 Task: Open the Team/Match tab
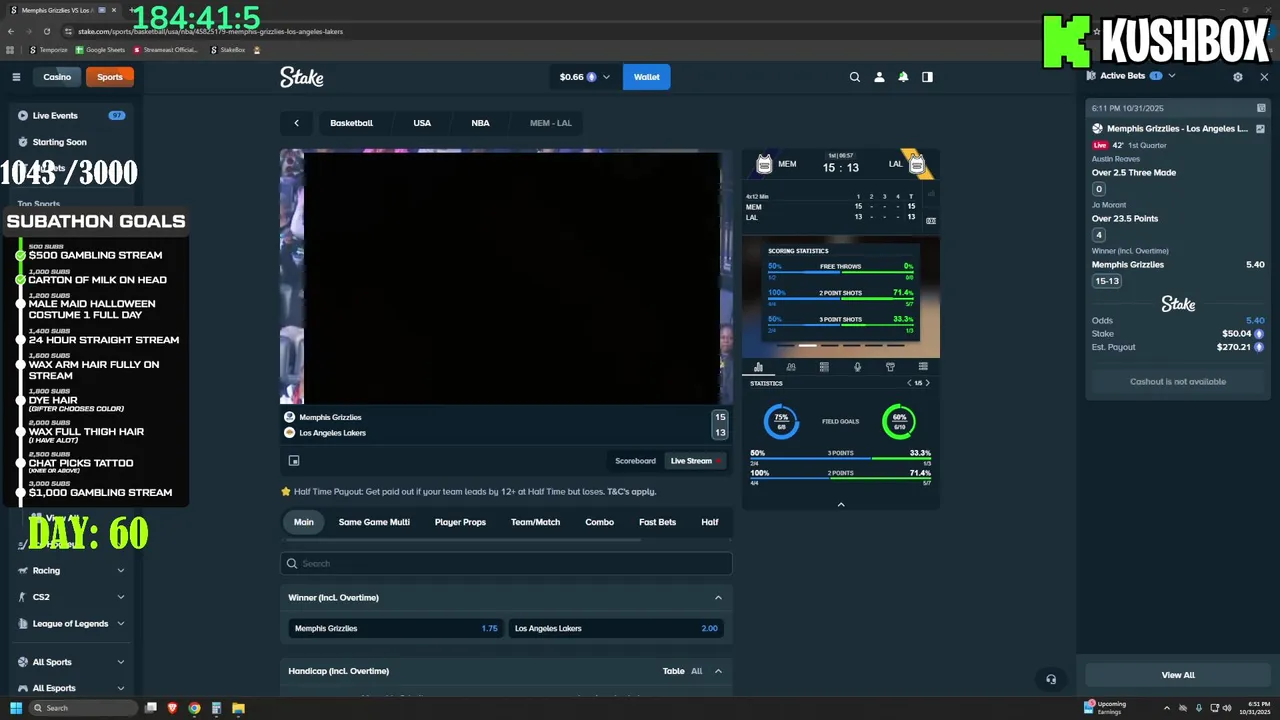pos(535,522)
